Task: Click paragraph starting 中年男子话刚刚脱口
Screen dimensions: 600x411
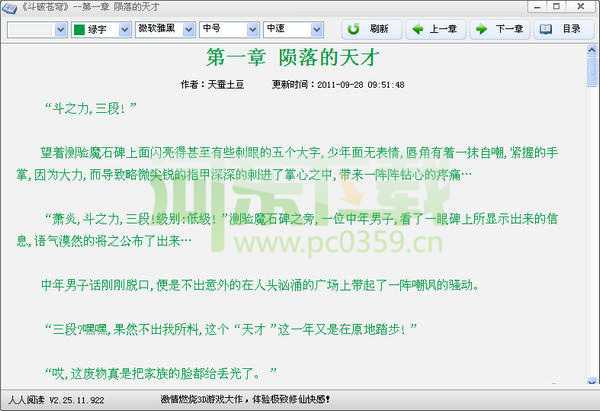Action: point(260,285)
